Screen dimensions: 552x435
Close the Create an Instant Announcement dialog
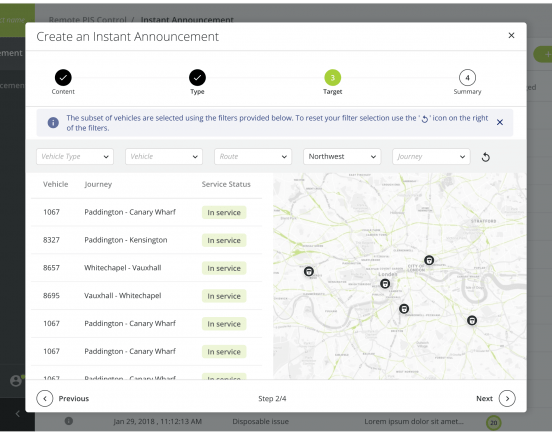(x=511, y=35)
